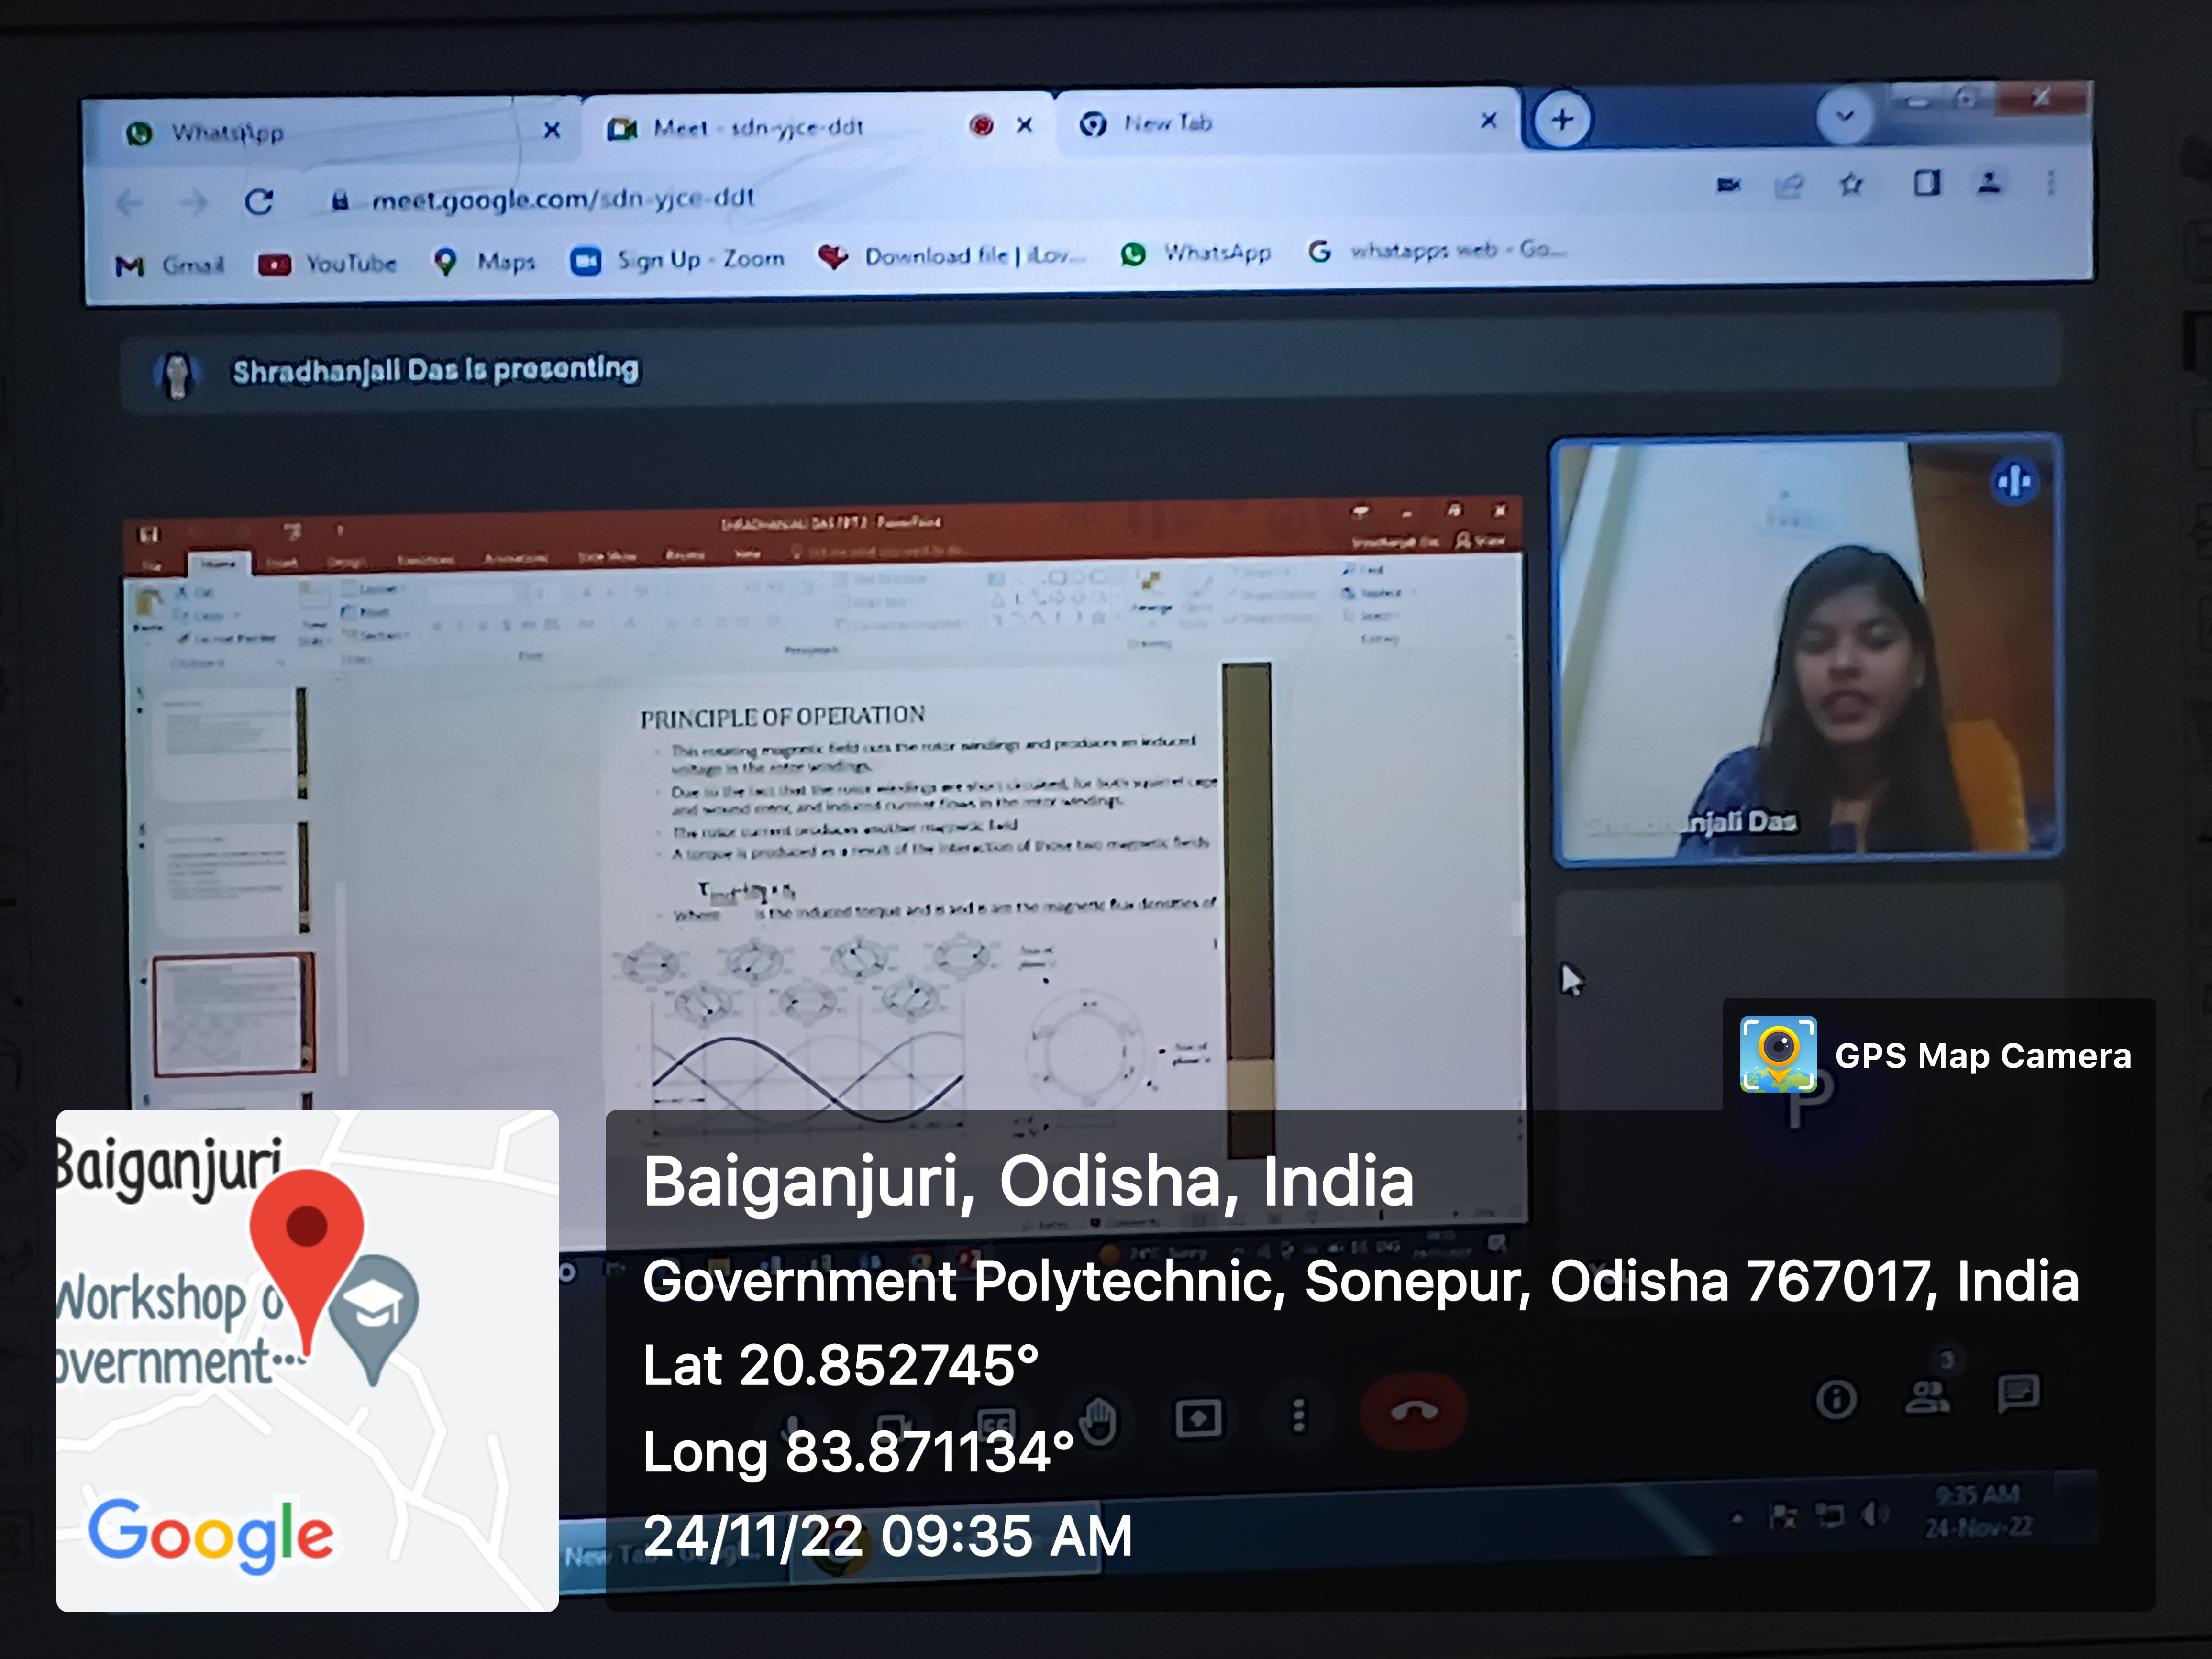This screenshot has width=2212, height=1659.
Task: Go back using the browser back arrow
Action: coord(129,204)
